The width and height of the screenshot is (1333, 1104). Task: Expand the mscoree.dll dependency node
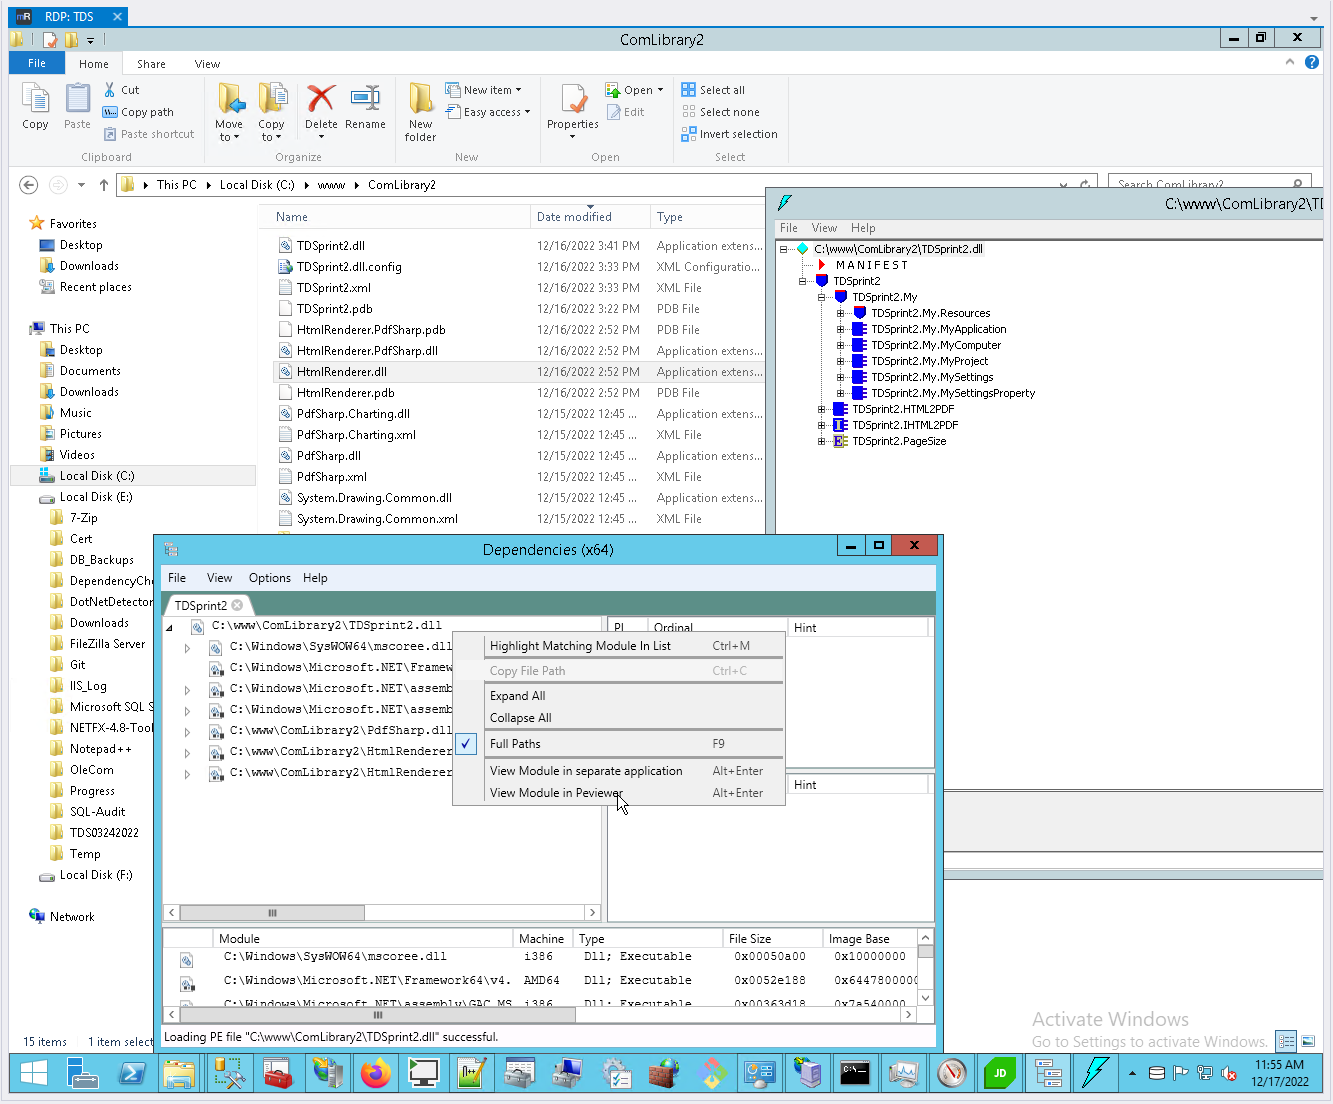pos(187,648)
